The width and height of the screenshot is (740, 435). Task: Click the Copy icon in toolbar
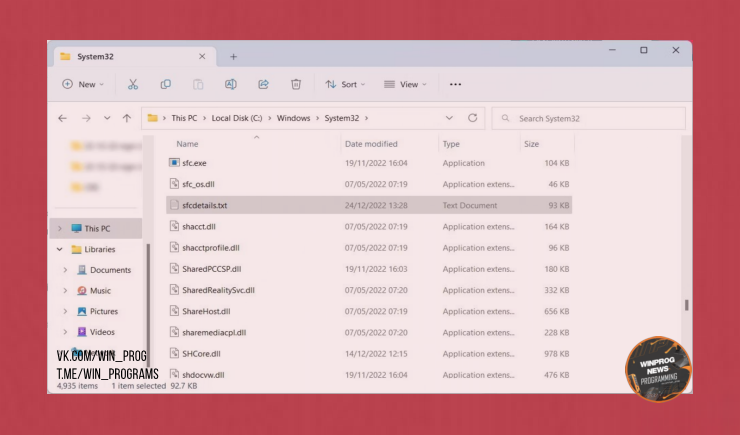(165, 84)
